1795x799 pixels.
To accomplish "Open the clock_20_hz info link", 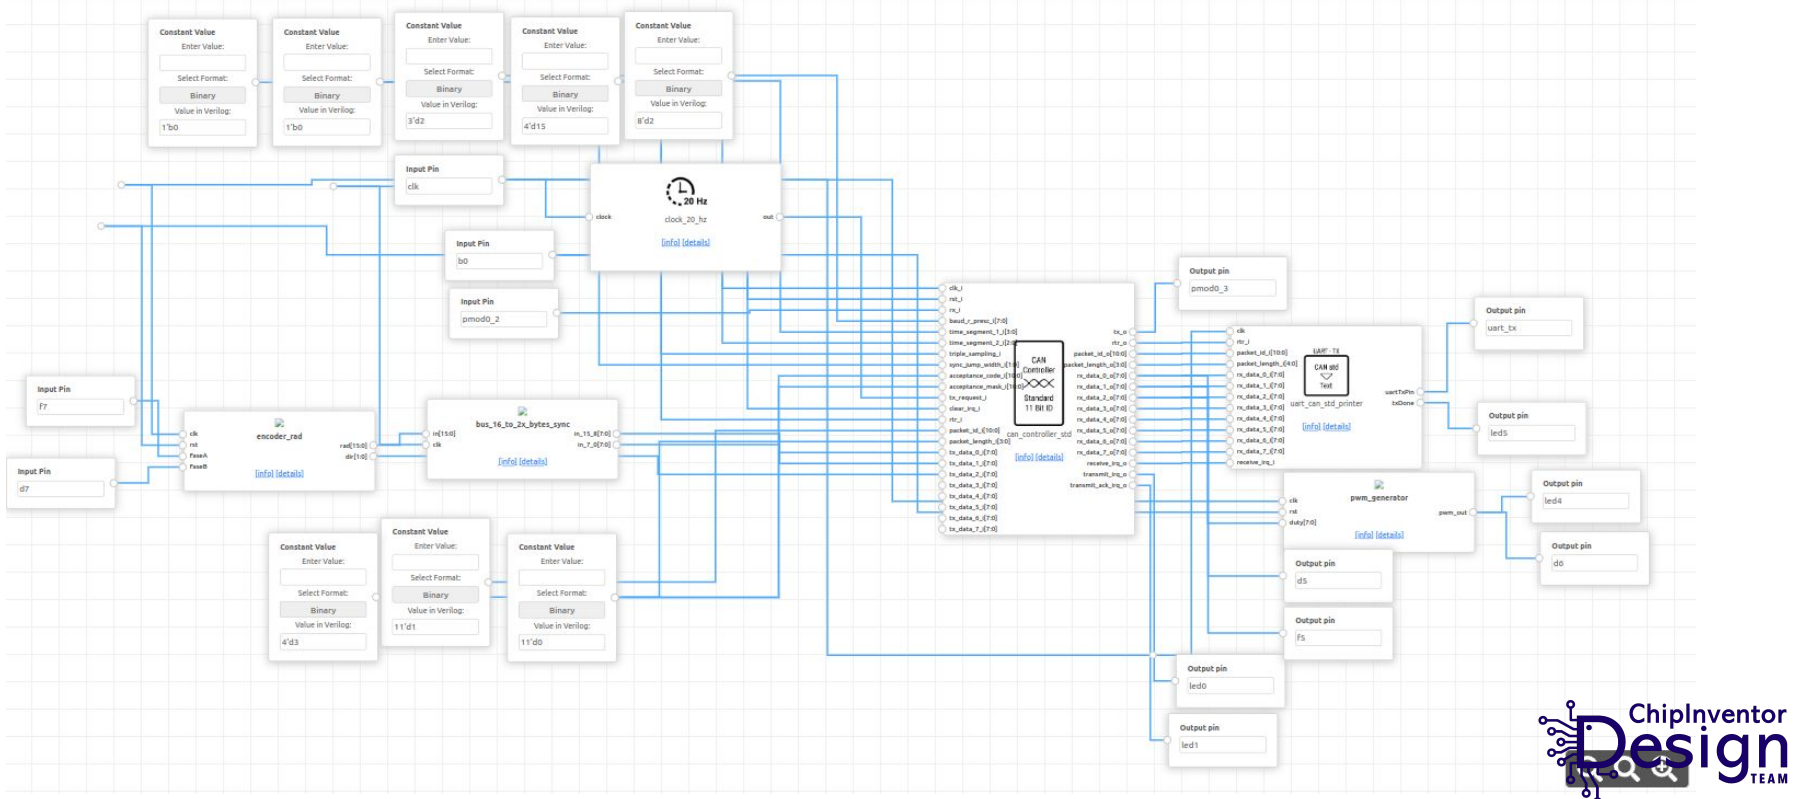I will (x=670, y=243).
